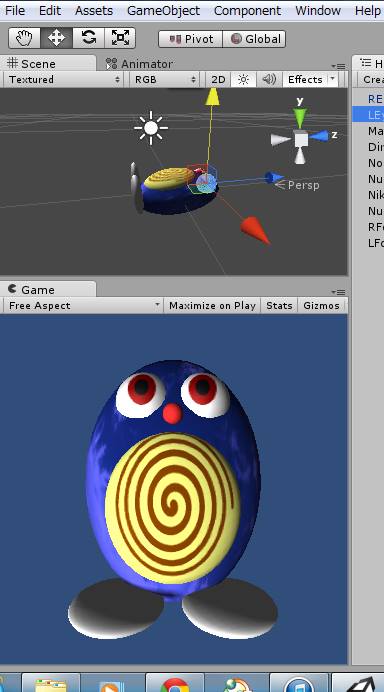Image resolution: width=384 pixels, height=692 pixels.
Task: Select the Move (Translate) tool
Action: pos(56,38)
